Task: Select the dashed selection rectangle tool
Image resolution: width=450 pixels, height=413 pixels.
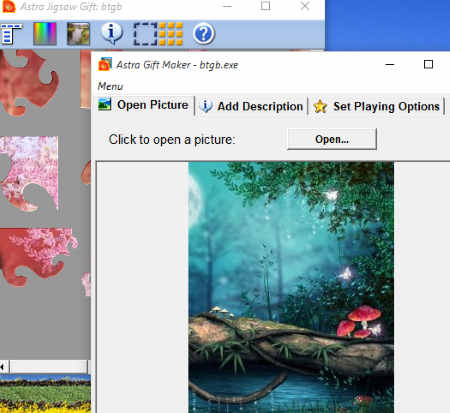Action: [145, 34]
